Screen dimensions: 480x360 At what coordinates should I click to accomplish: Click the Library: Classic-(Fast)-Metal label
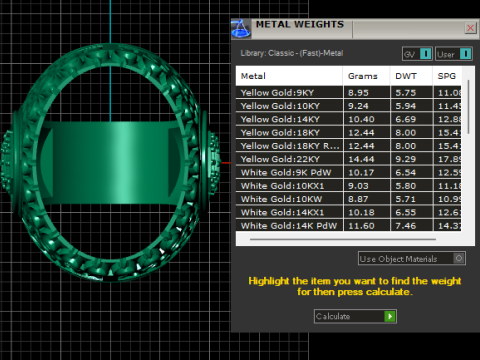tap(292, 53)
